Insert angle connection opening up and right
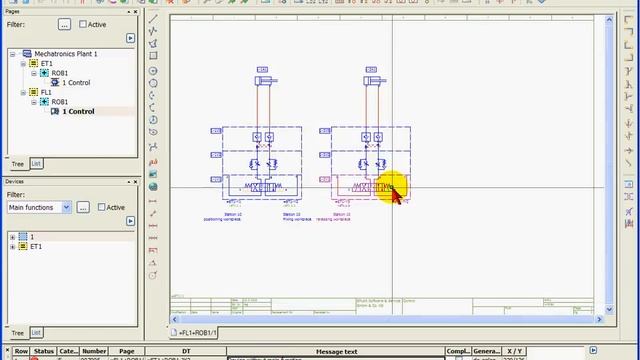640x360 pixels. pos(628,44)
